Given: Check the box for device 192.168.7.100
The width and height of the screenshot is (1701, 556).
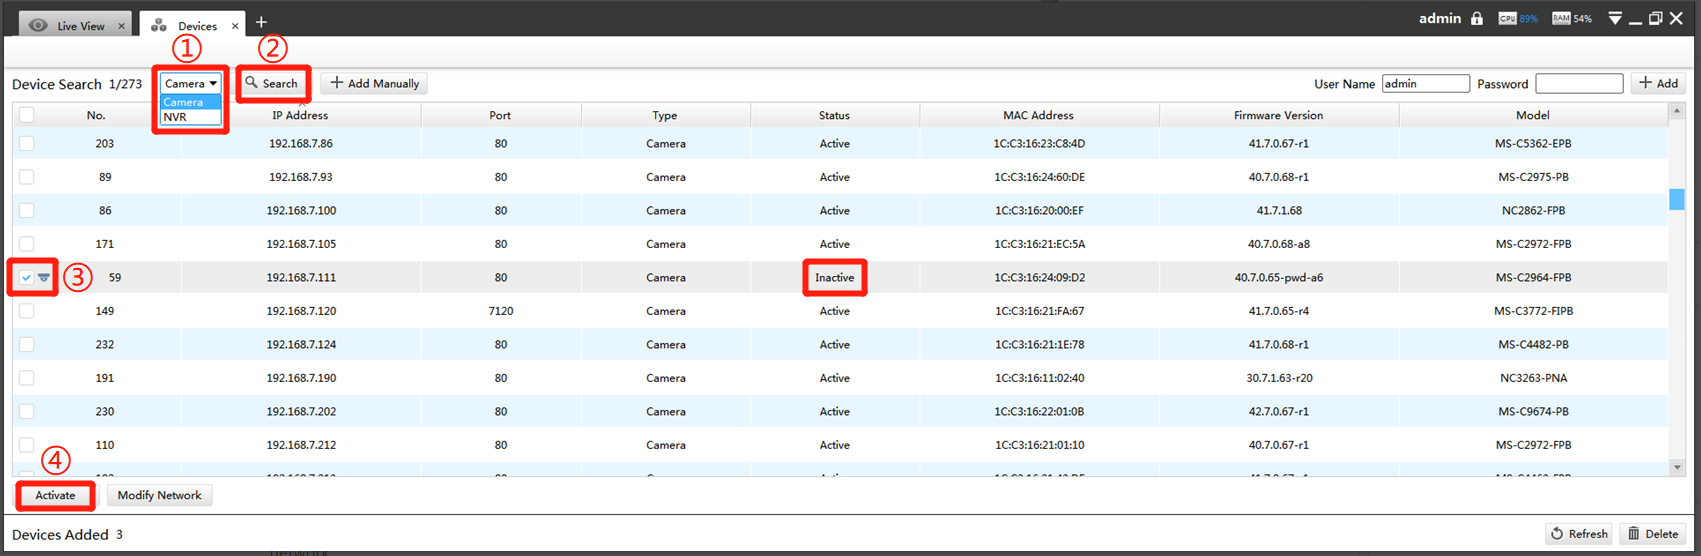Looking at the screenshot, I should [26, 211].
